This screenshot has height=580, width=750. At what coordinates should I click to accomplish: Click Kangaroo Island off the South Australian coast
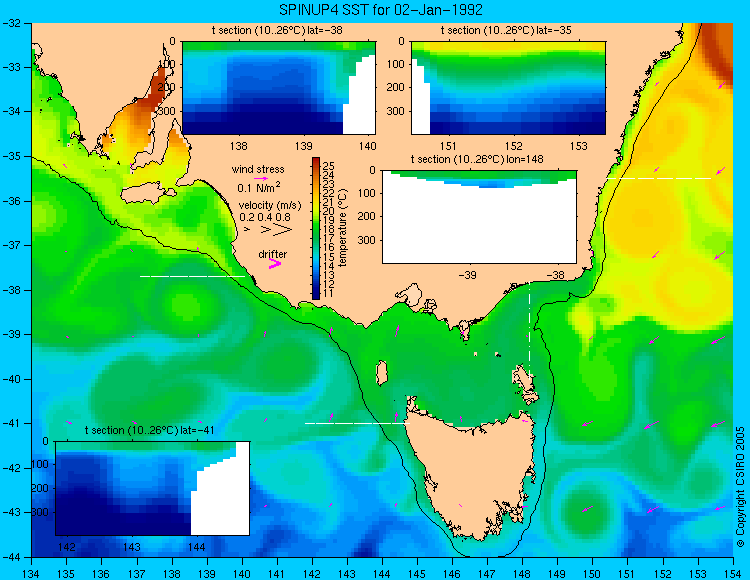tap(147, 195)
